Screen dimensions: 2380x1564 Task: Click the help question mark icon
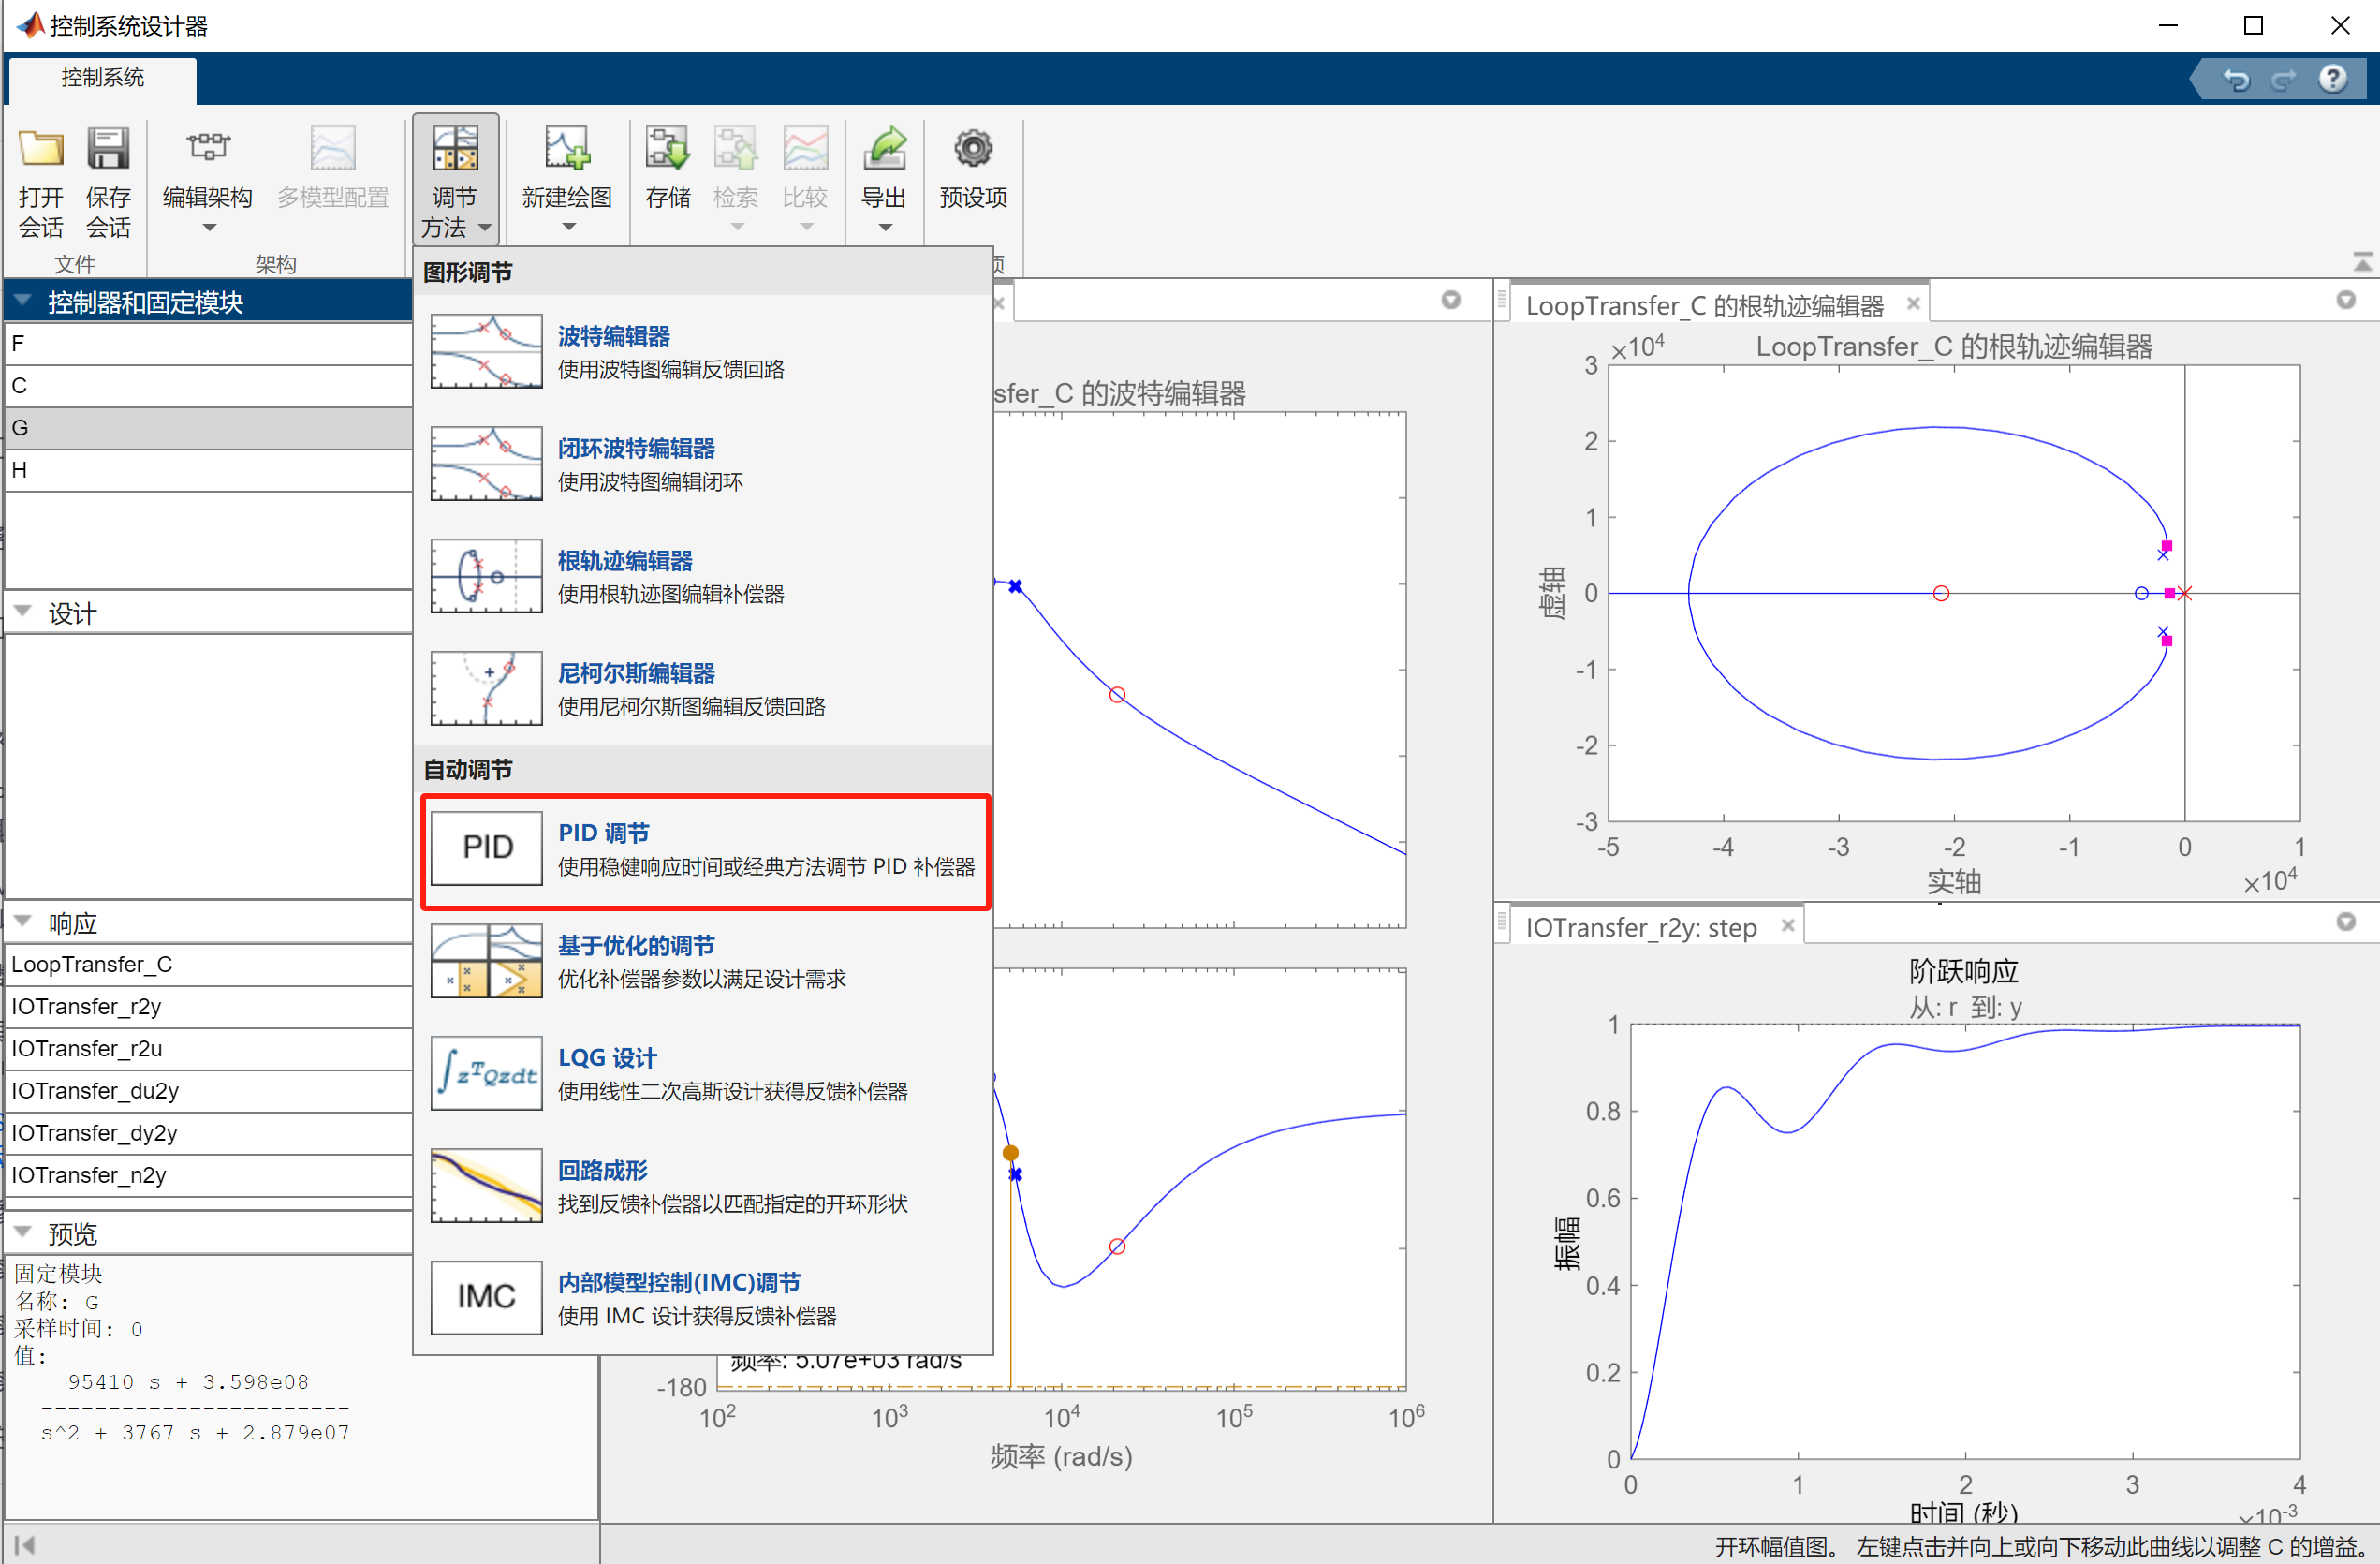[2332, 79]
